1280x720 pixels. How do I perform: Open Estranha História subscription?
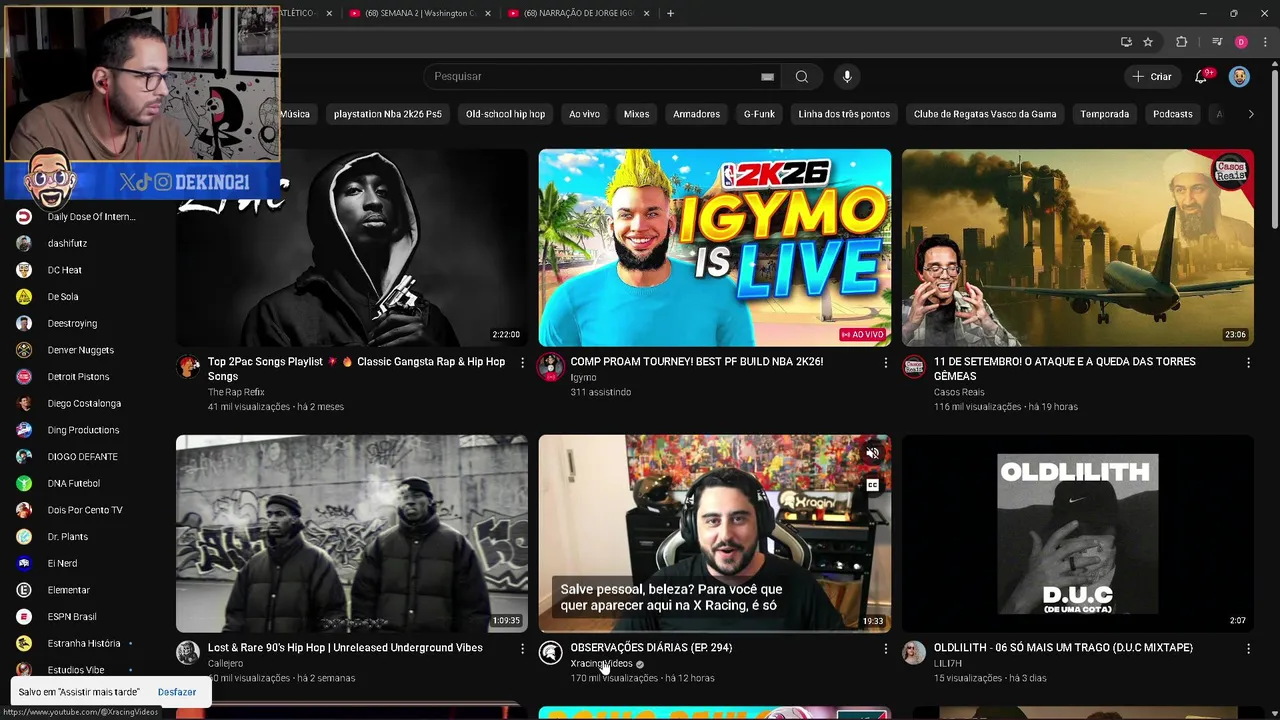[84, 643]
